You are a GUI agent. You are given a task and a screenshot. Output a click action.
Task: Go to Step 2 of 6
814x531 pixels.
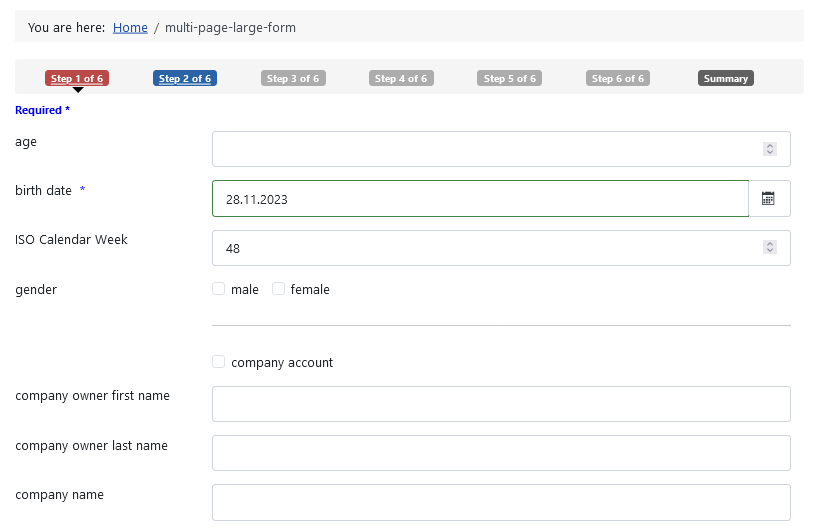coord(185,78)
